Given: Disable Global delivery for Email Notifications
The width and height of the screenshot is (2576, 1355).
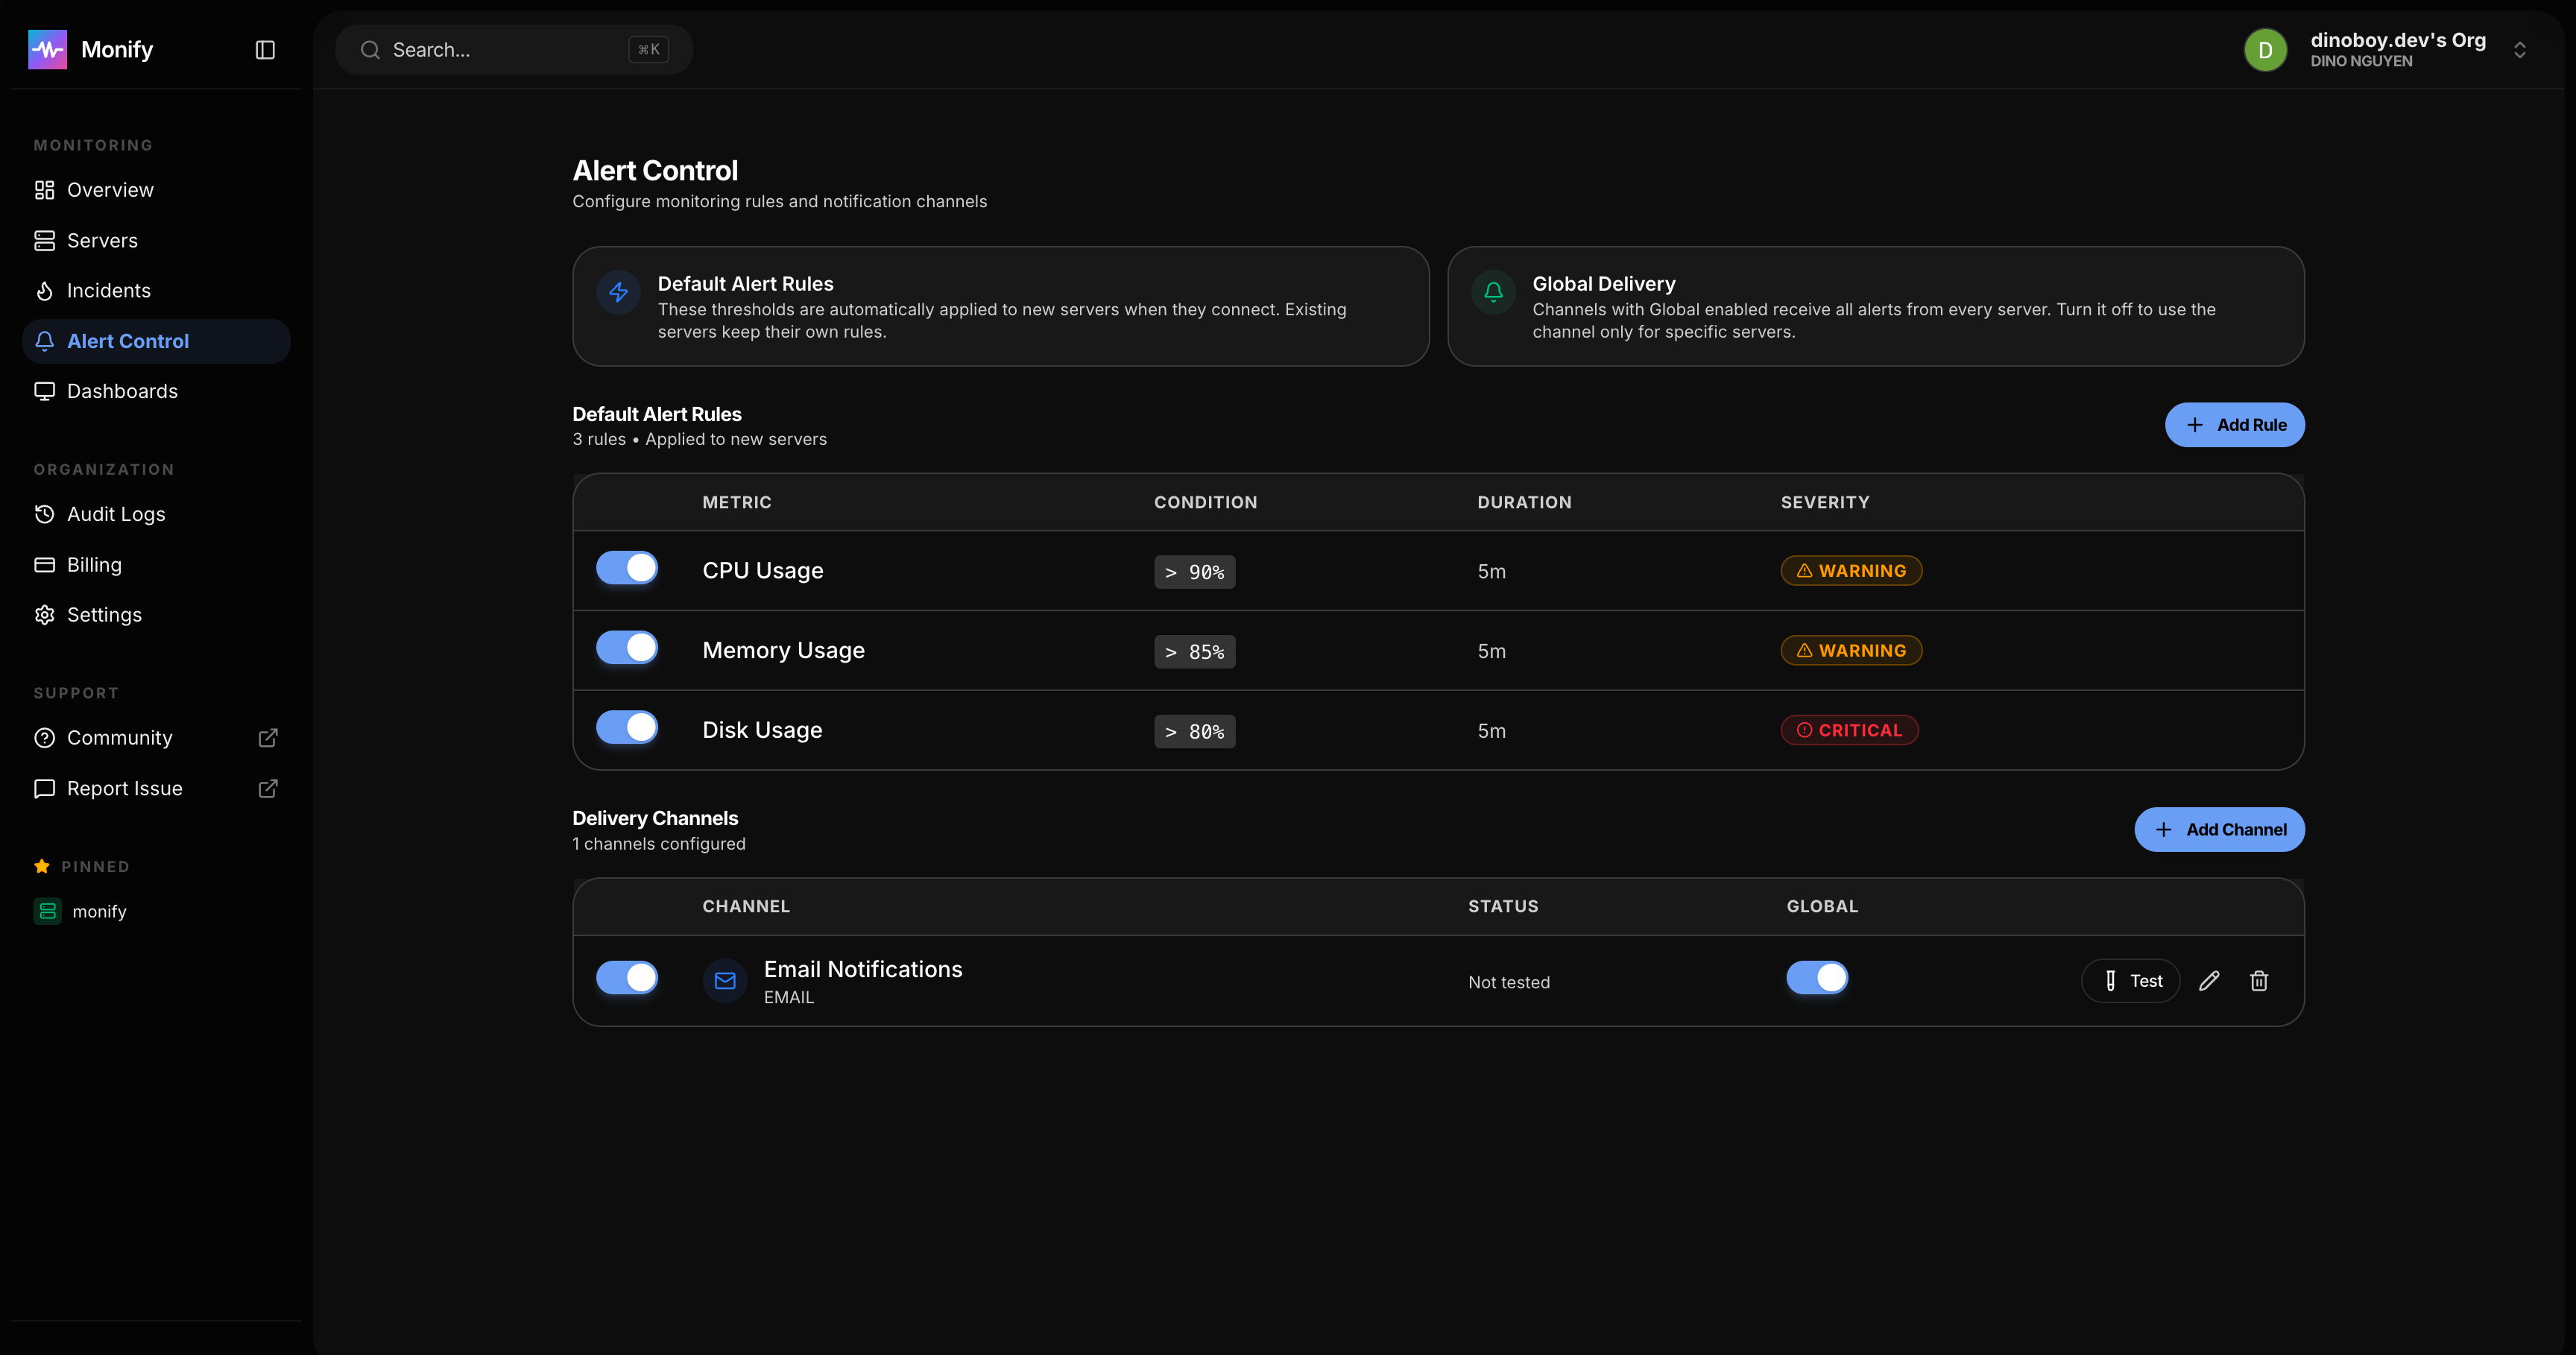Looking at the screenshot, I should 1817,977.
